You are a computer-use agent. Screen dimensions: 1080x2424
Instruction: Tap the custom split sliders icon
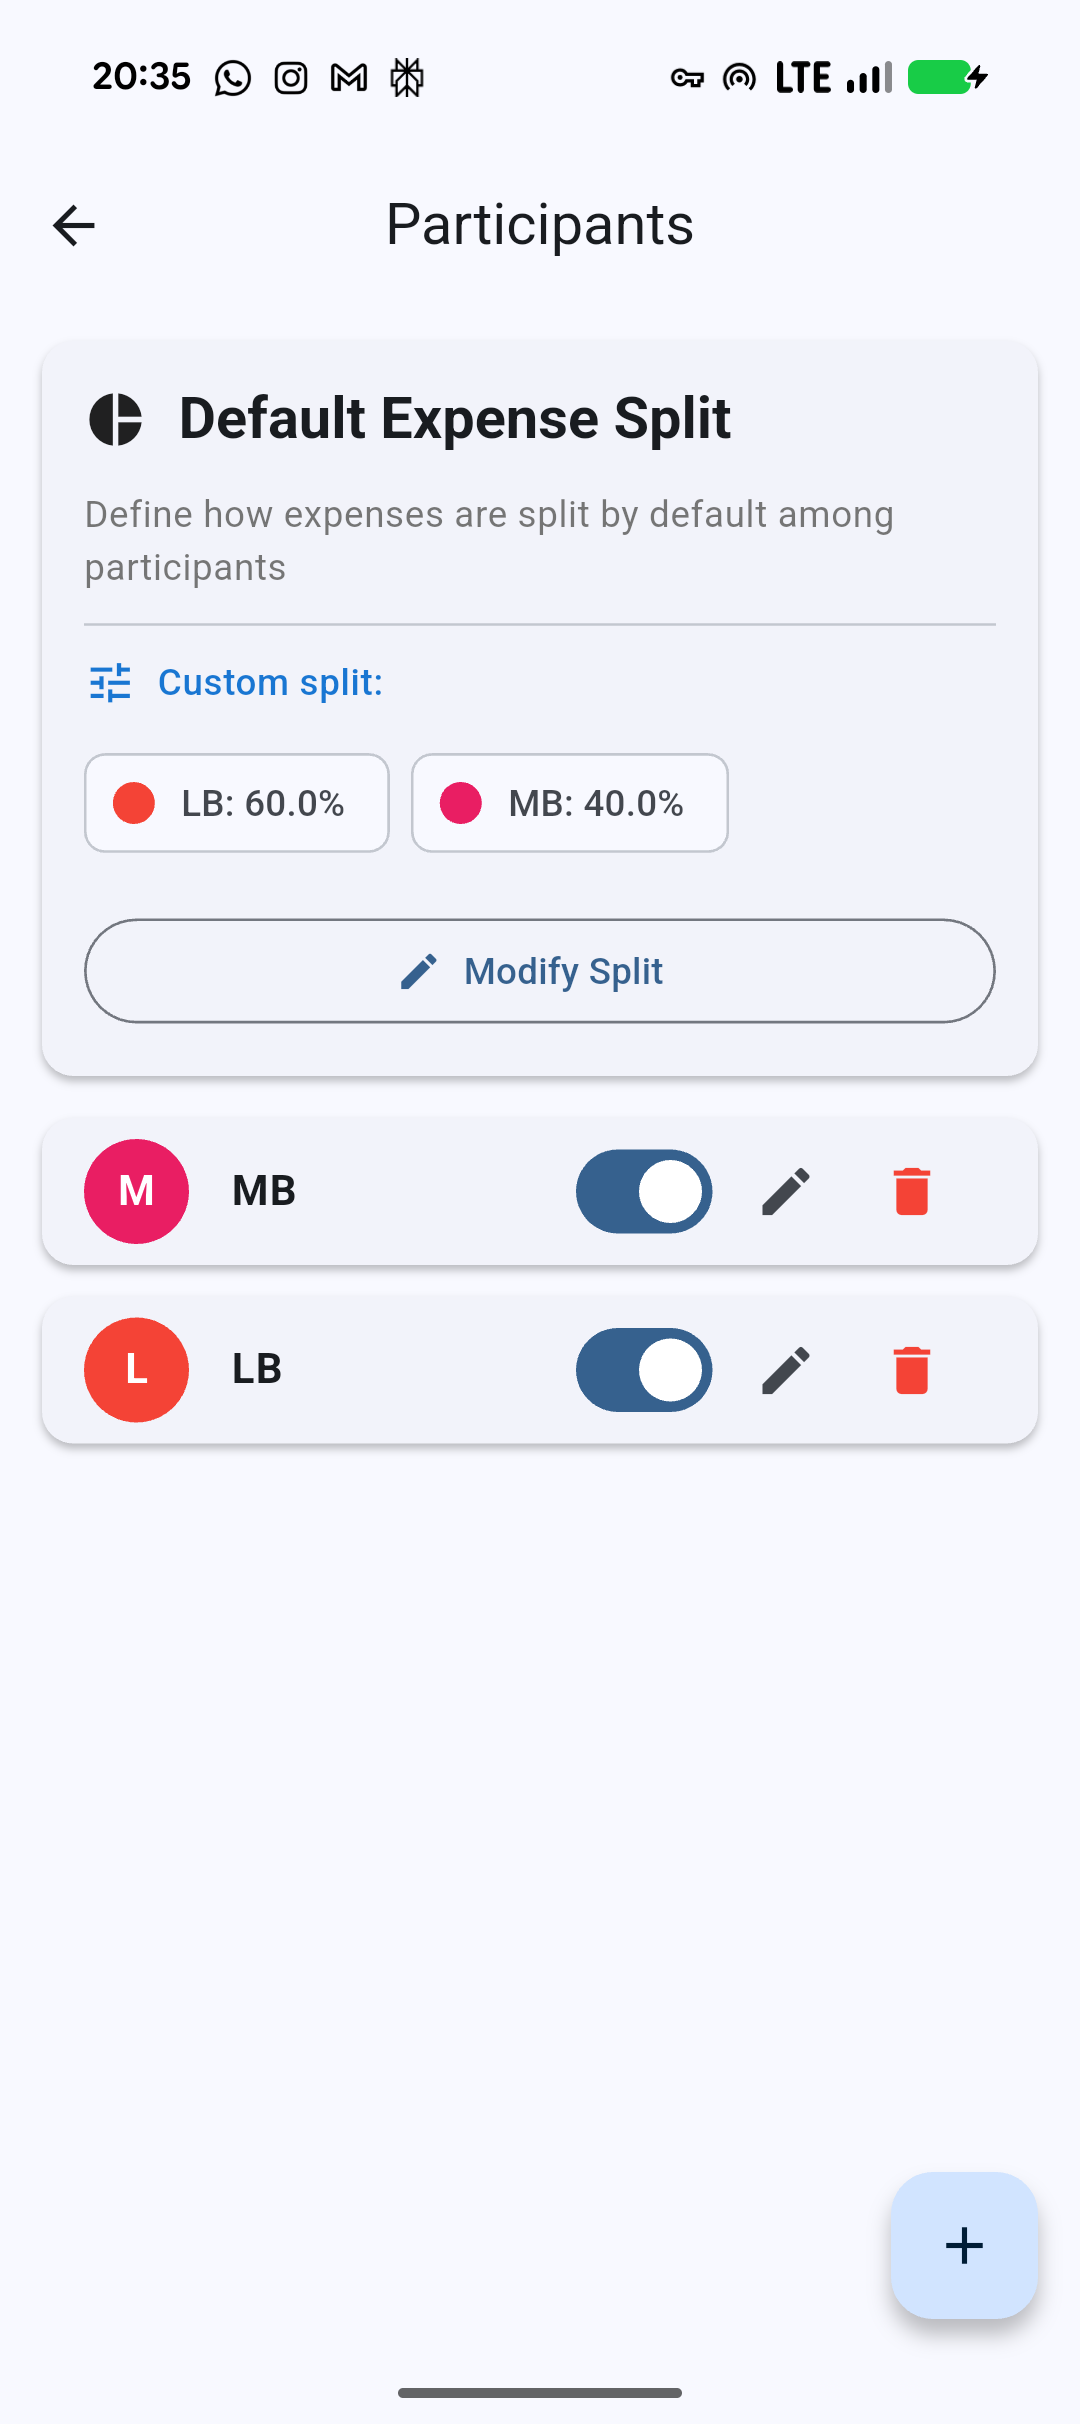(110, 683)
